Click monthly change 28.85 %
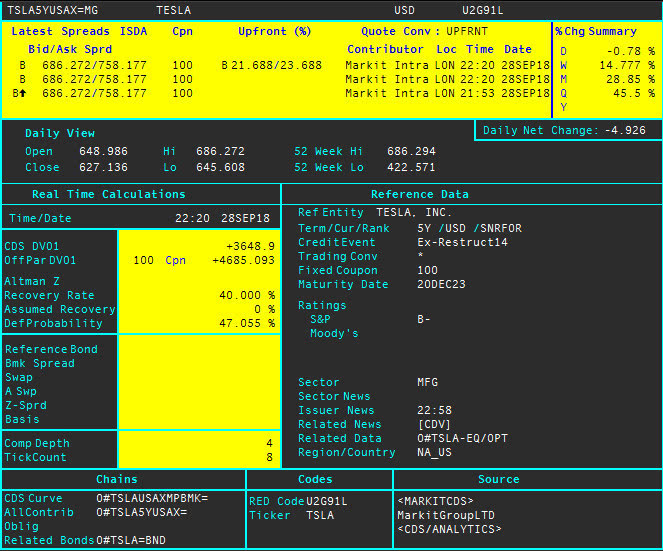 (630, 79)
